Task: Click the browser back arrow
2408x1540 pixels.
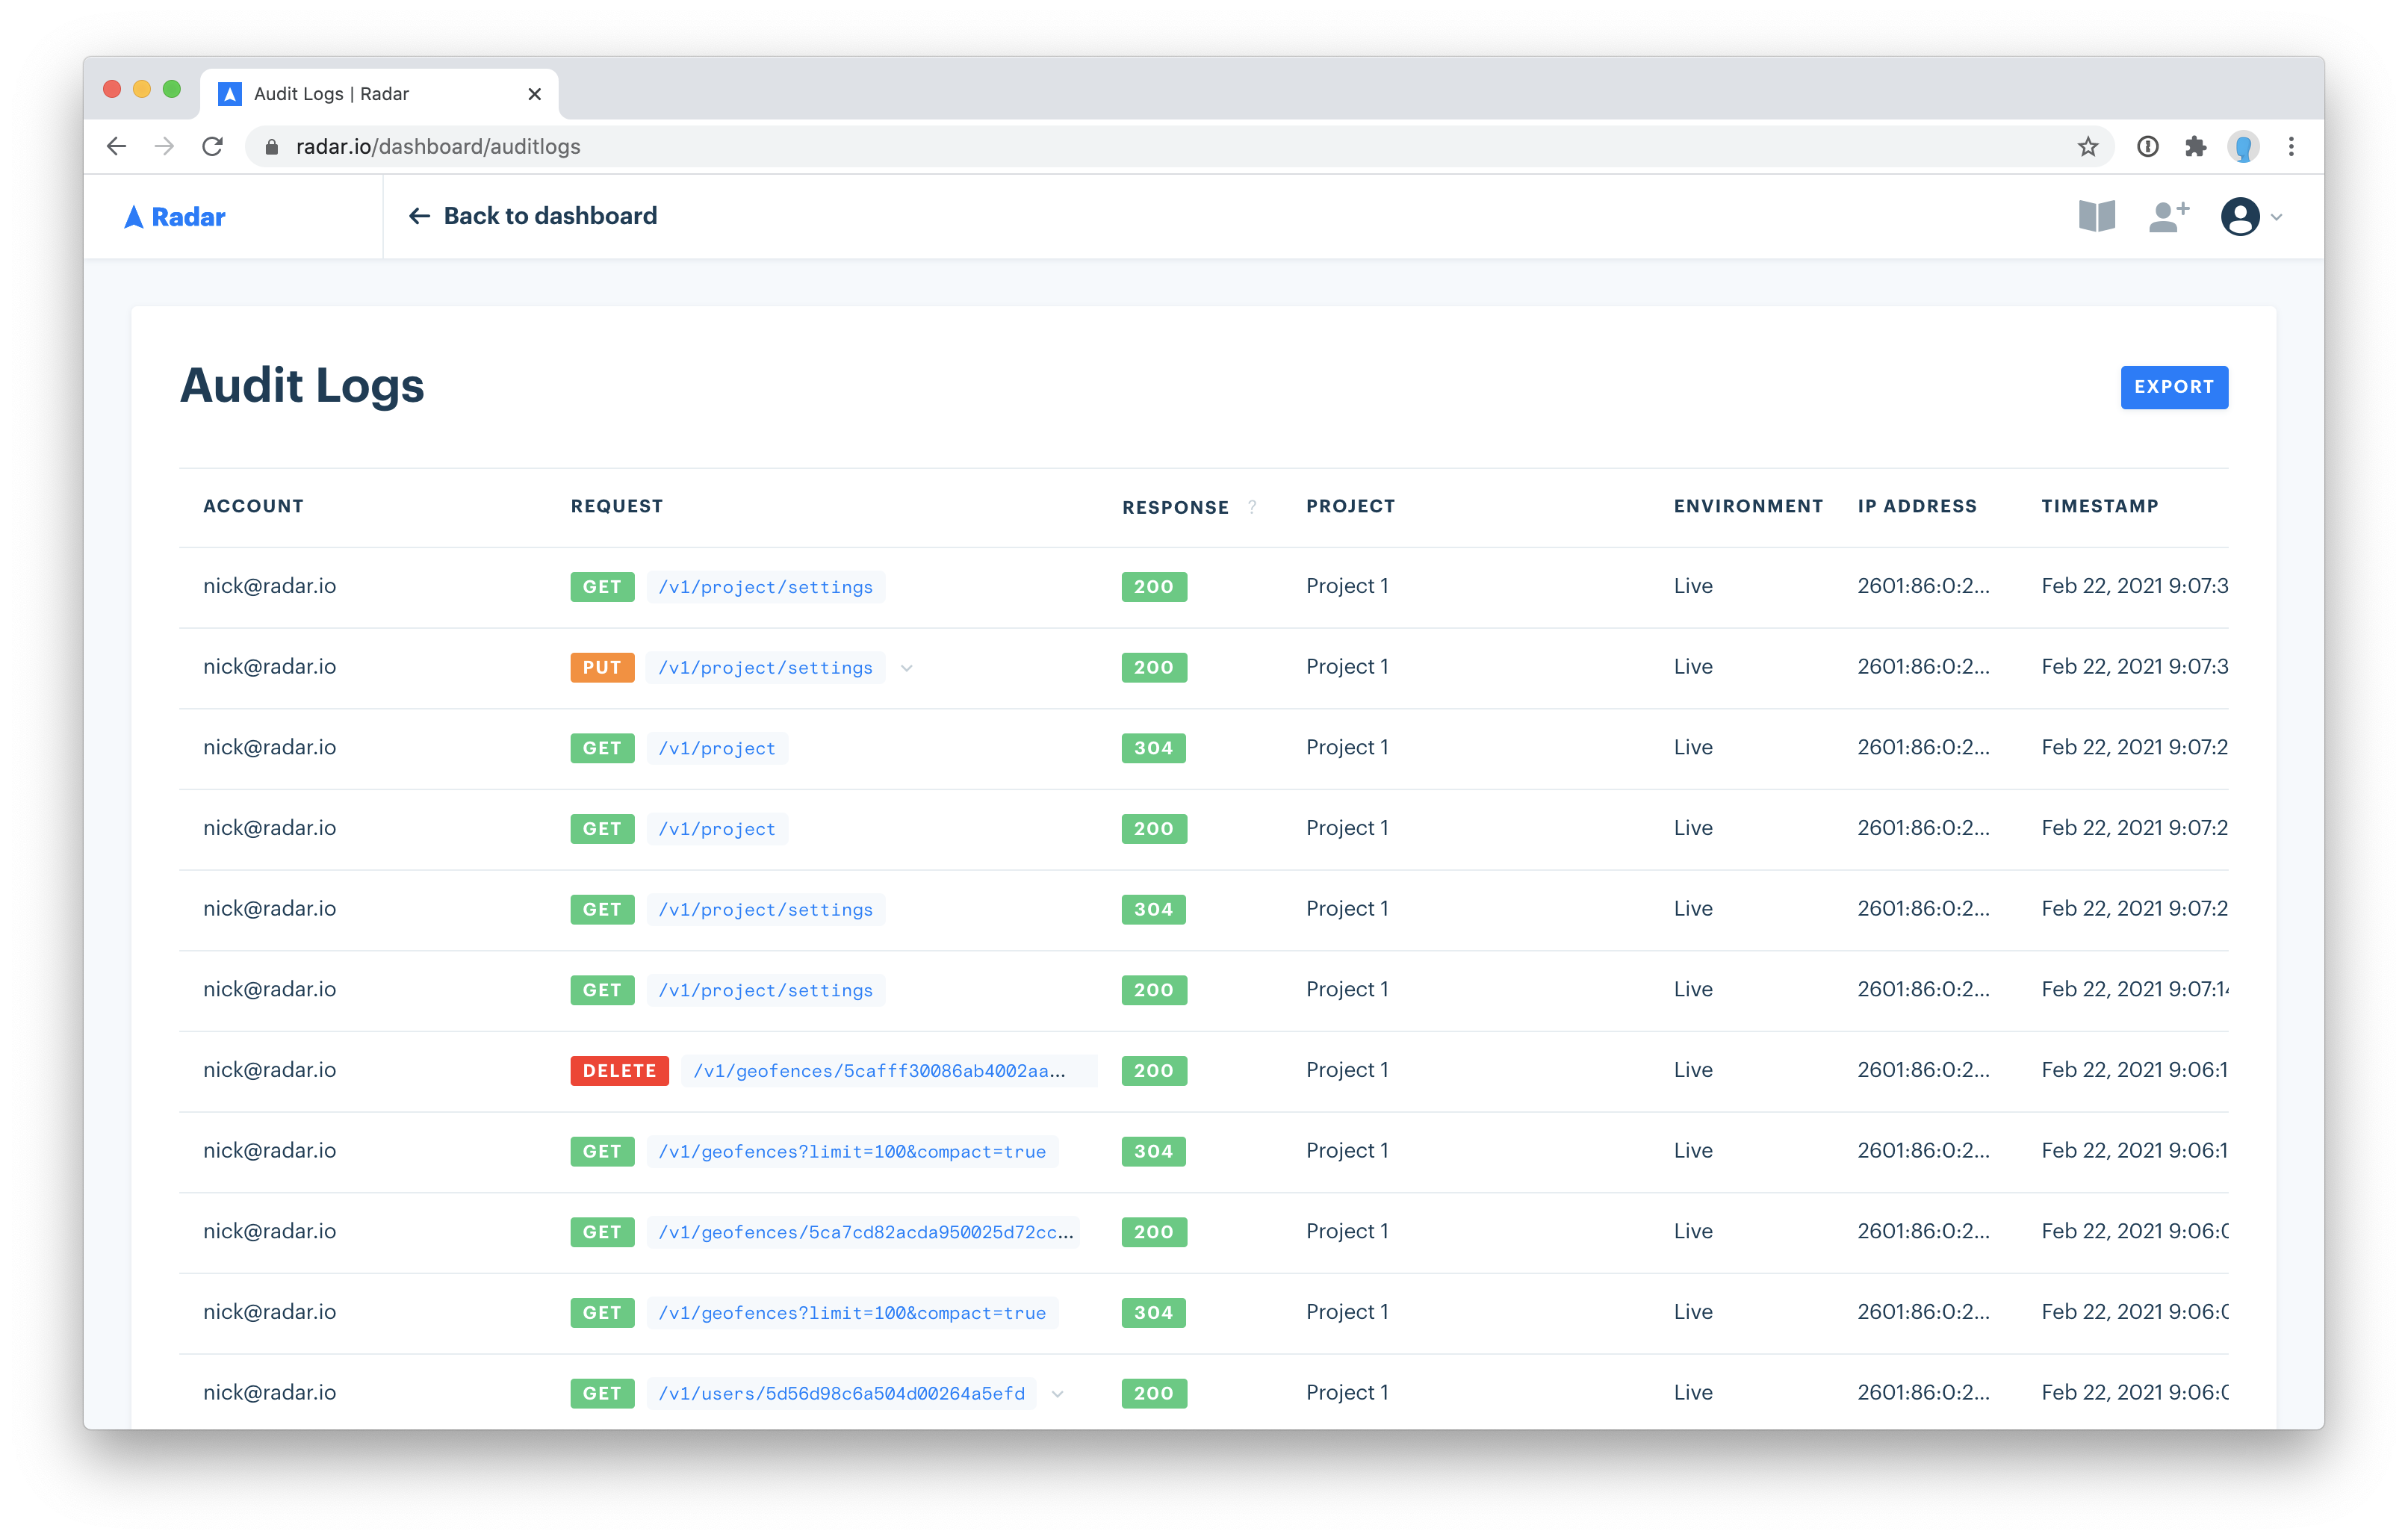Action: (x=117, y=147)
